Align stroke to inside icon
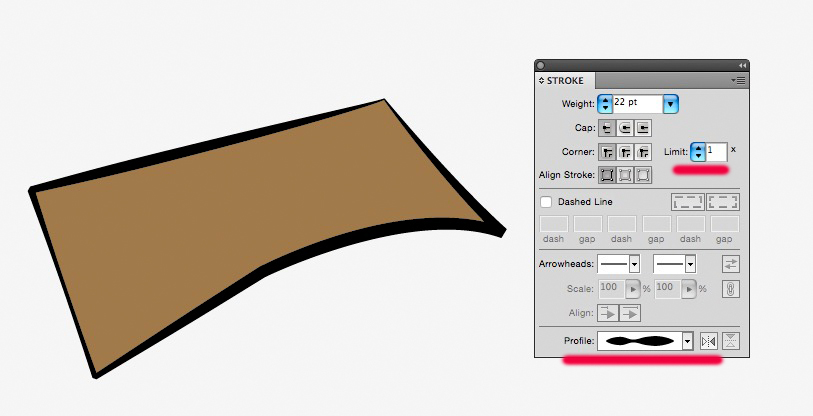Screen dimensions: 813x416 (625, 175)
